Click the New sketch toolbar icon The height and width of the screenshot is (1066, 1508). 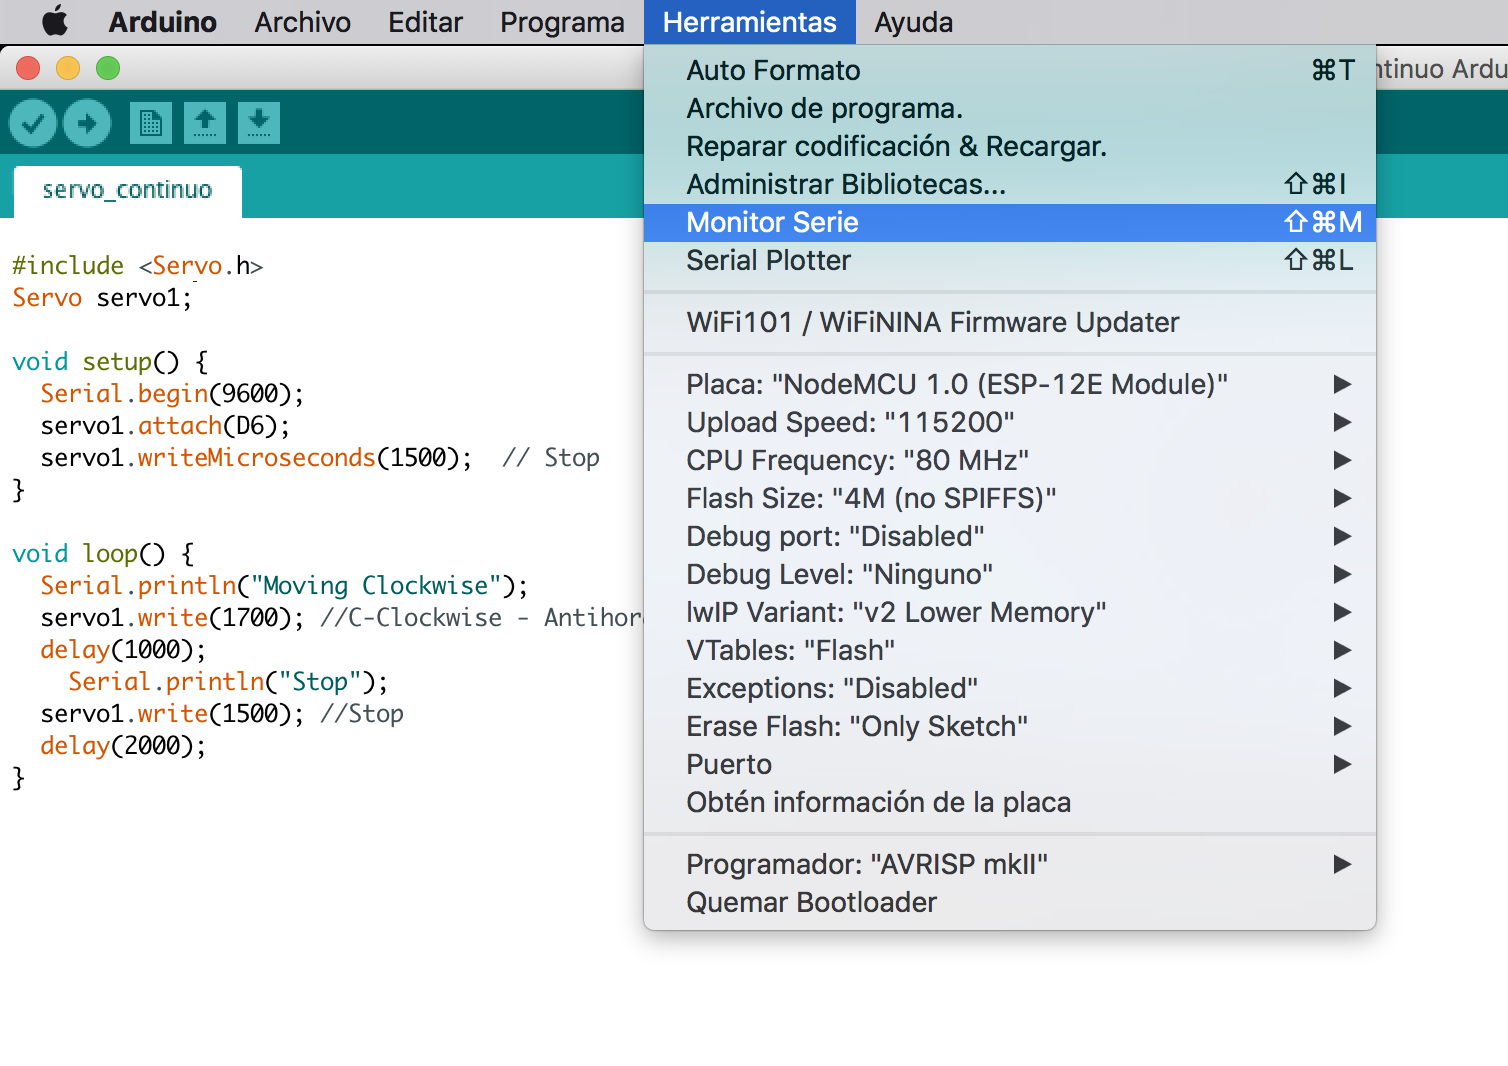pos(151,123)
